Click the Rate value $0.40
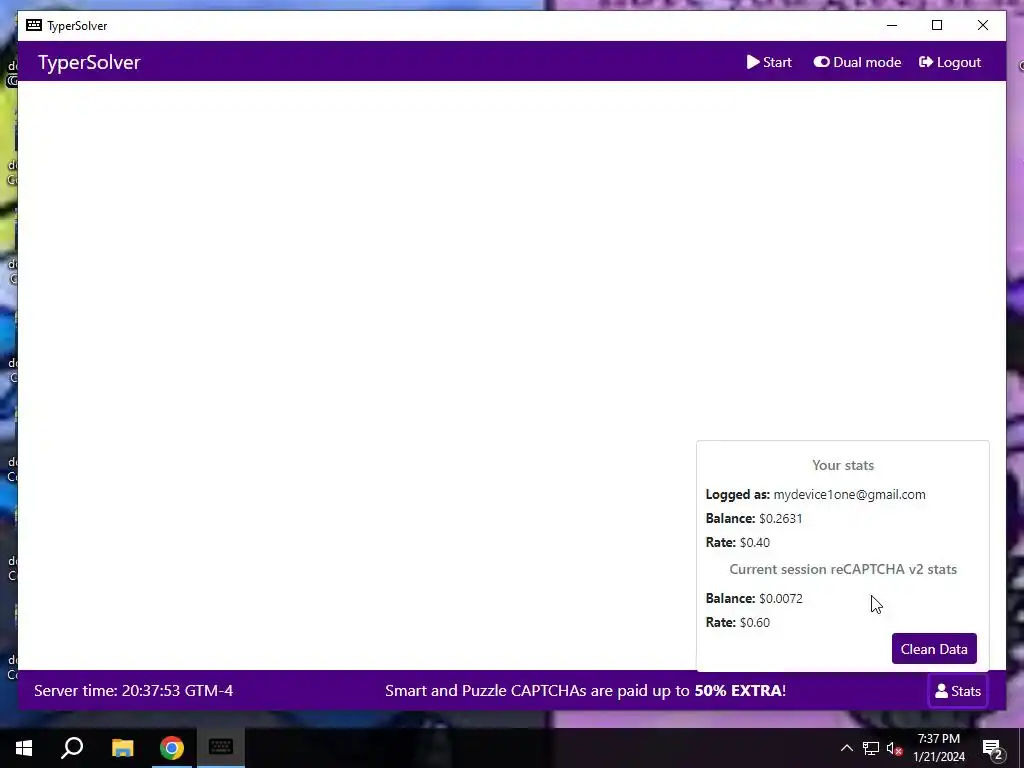 pos(754,543)
